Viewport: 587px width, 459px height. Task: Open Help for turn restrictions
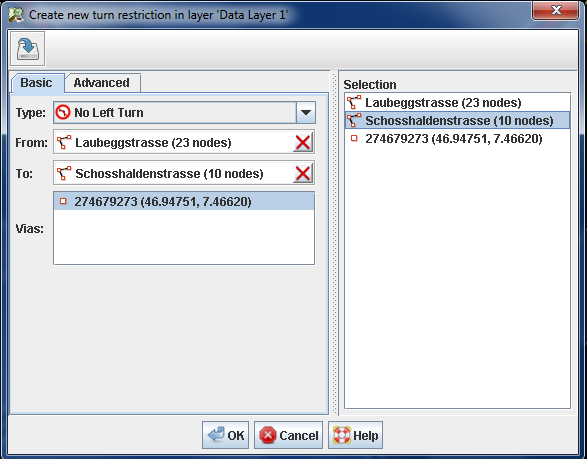tap(355, 435)
